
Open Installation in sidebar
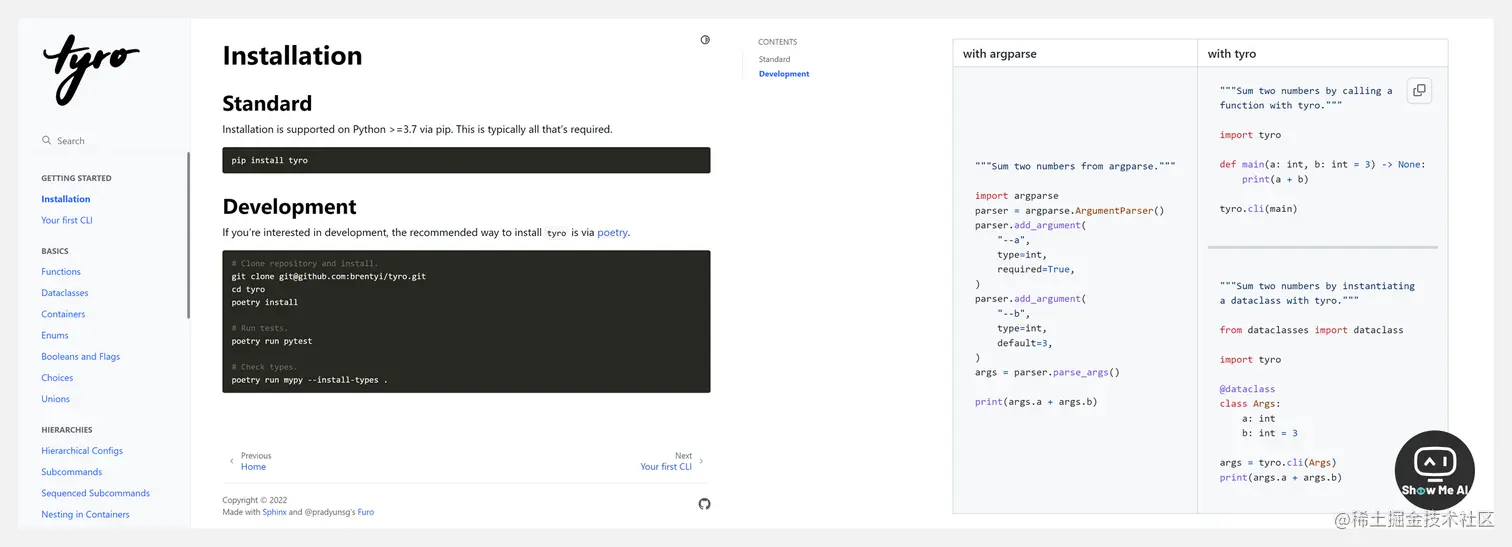(x=66, y=199)
